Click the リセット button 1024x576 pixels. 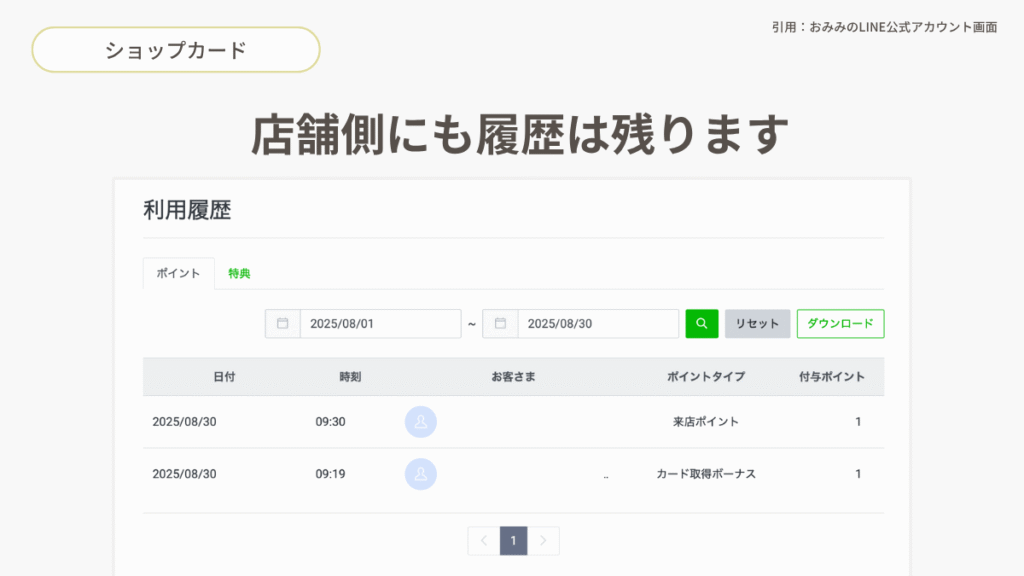pos(757,324)
